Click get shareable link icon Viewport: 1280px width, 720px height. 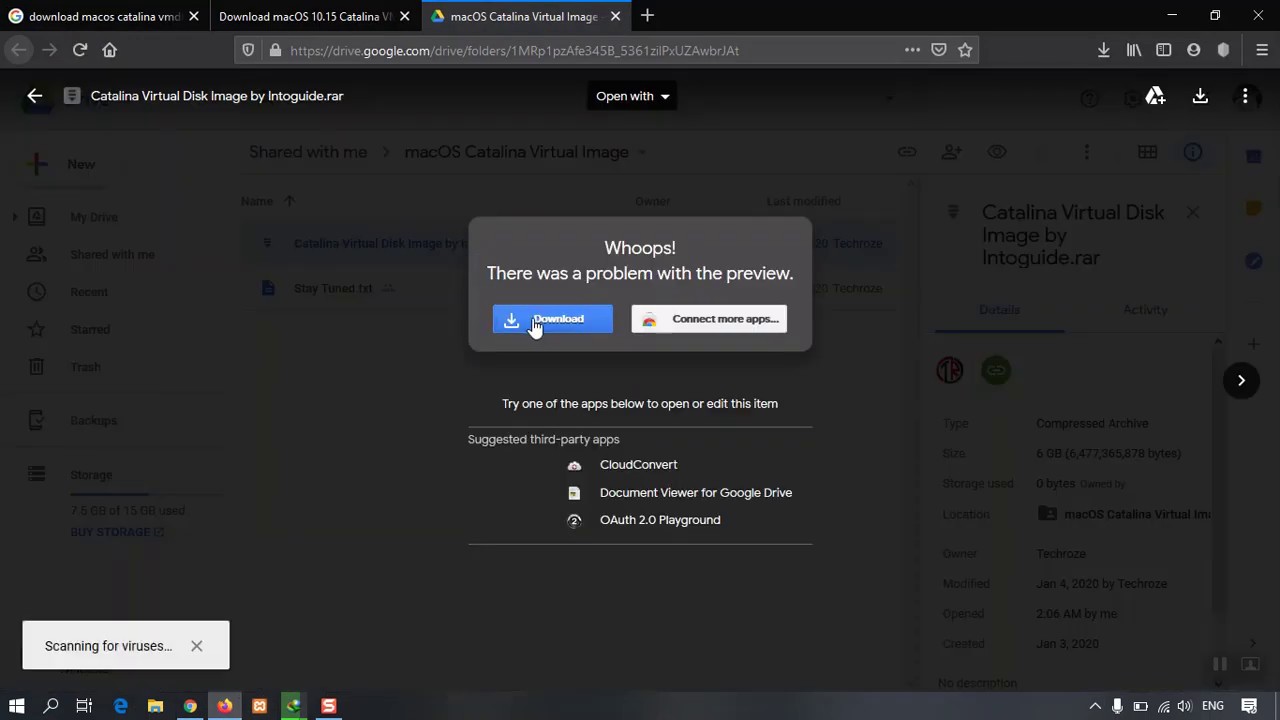pyautogui.click(x=907, y=152)
